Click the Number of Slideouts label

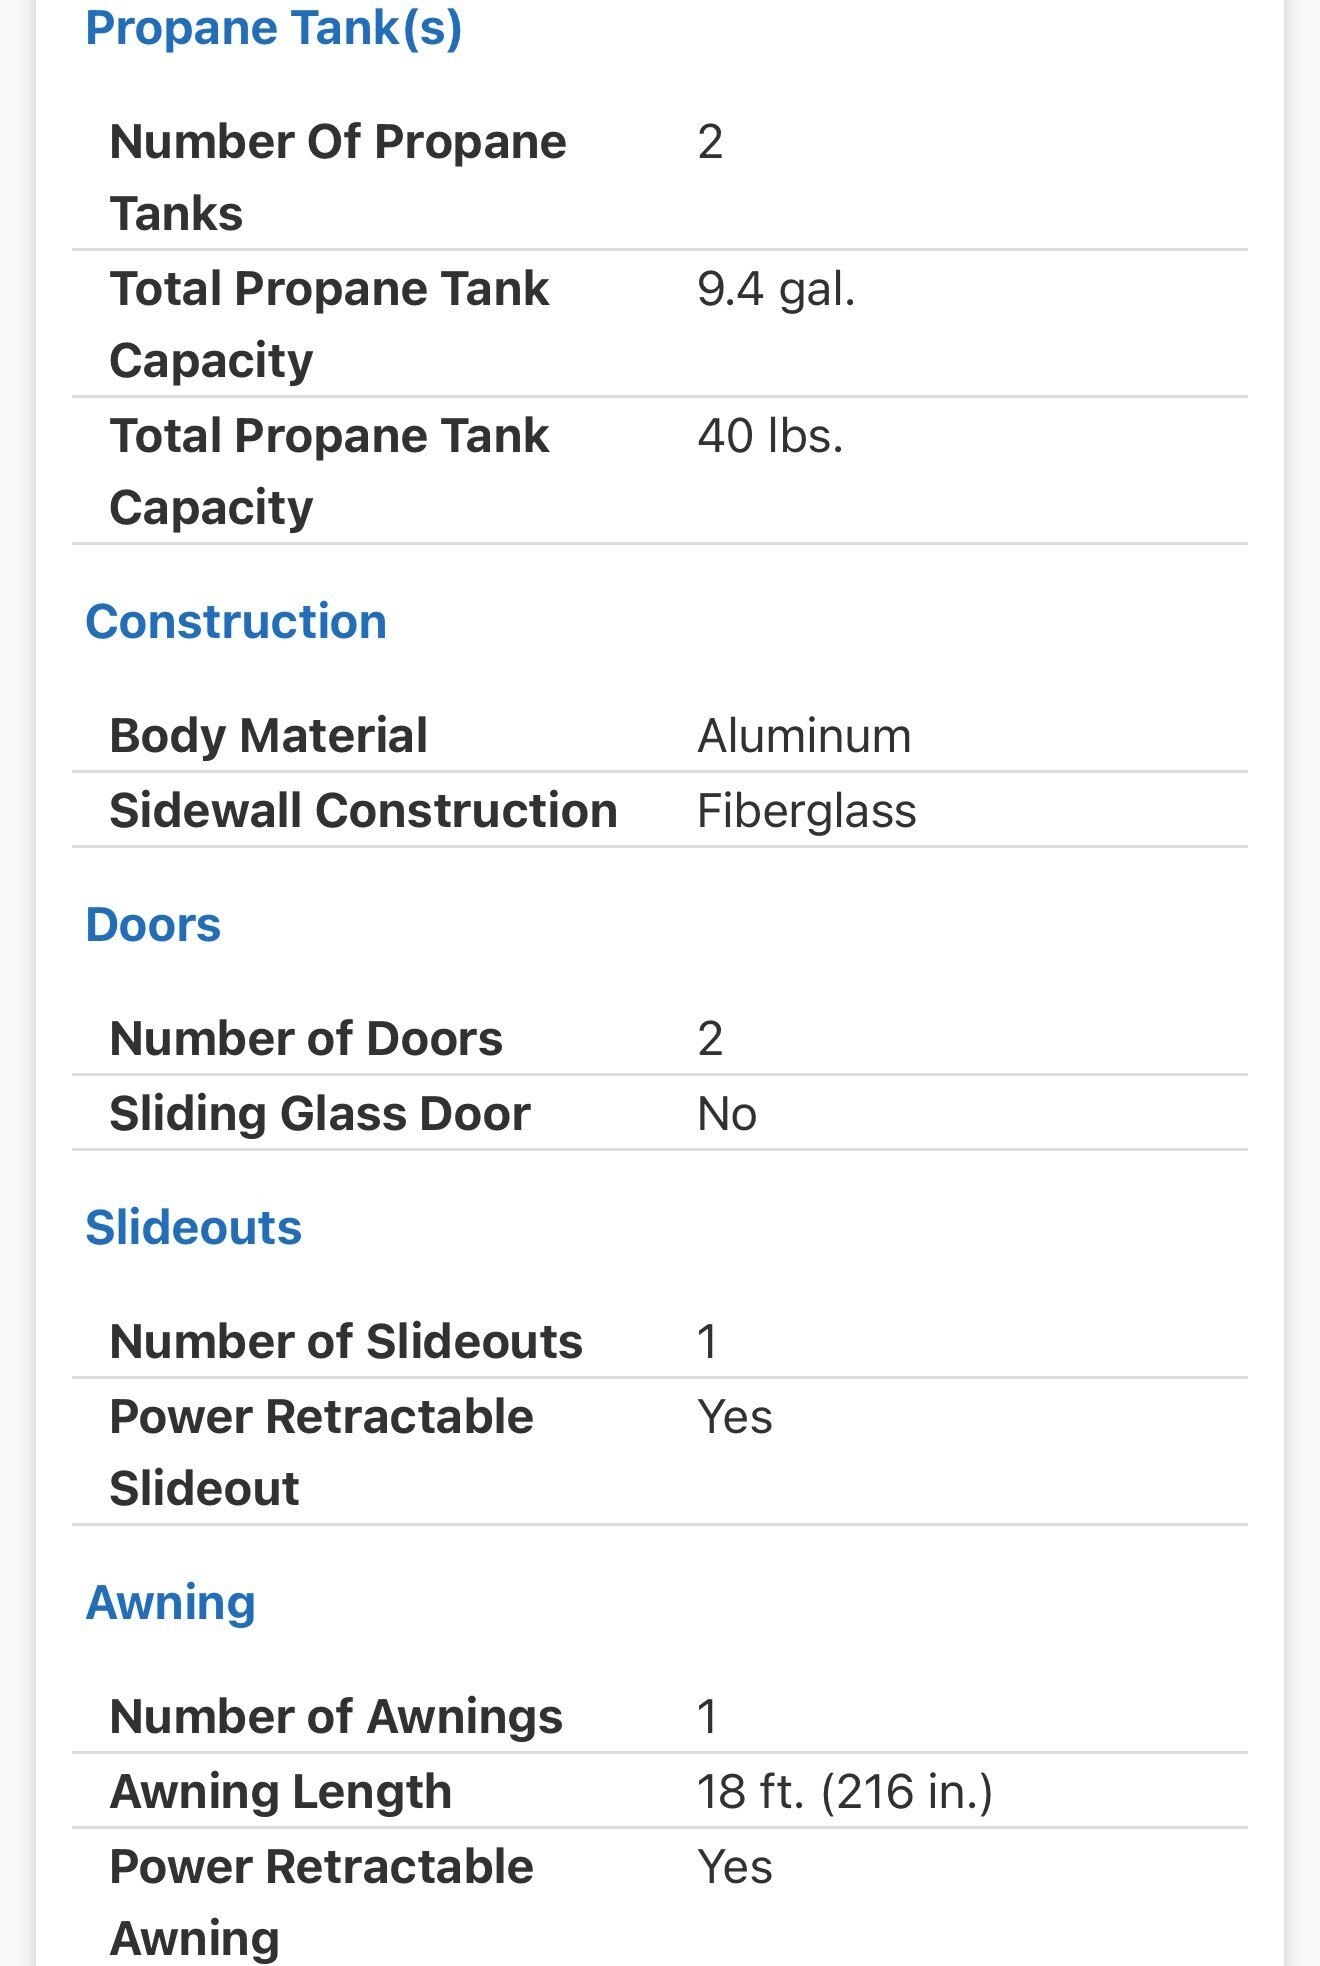(x=346, y=1342)
